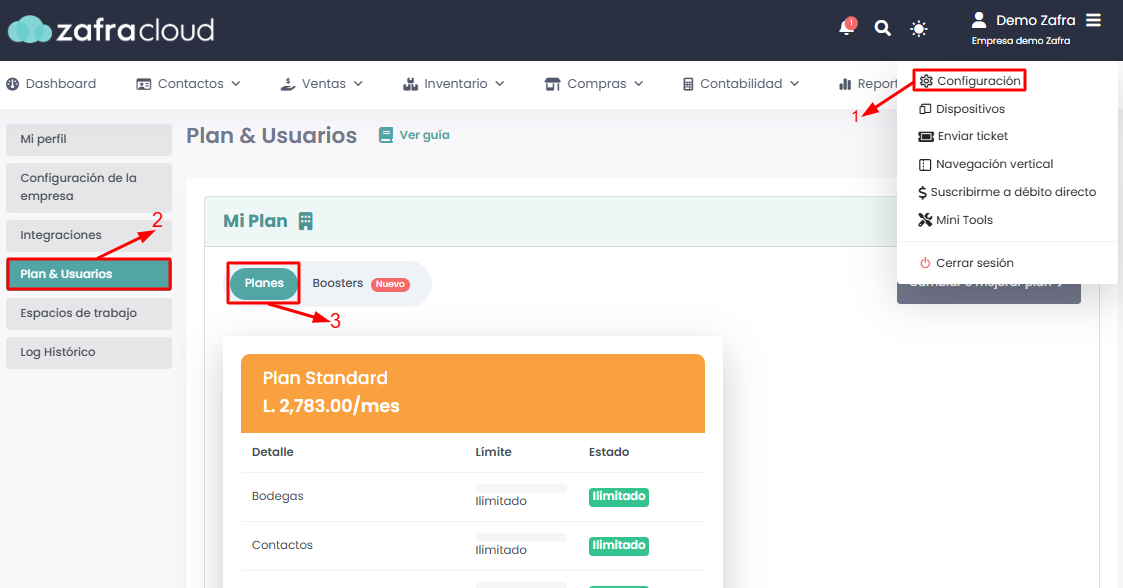Viewport: 1123px width, 588px height.
Task: Select the Planes tab
Action: click(264, 284)
